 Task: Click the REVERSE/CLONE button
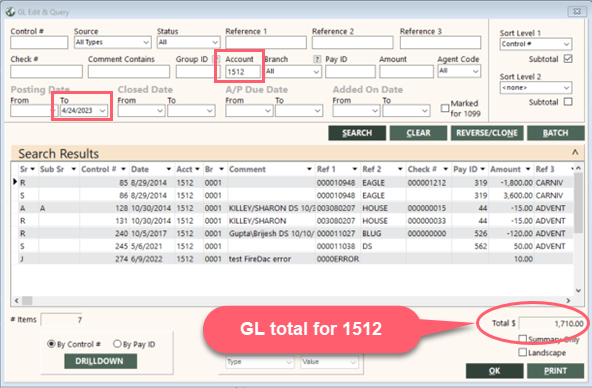[x=487, y=133]
